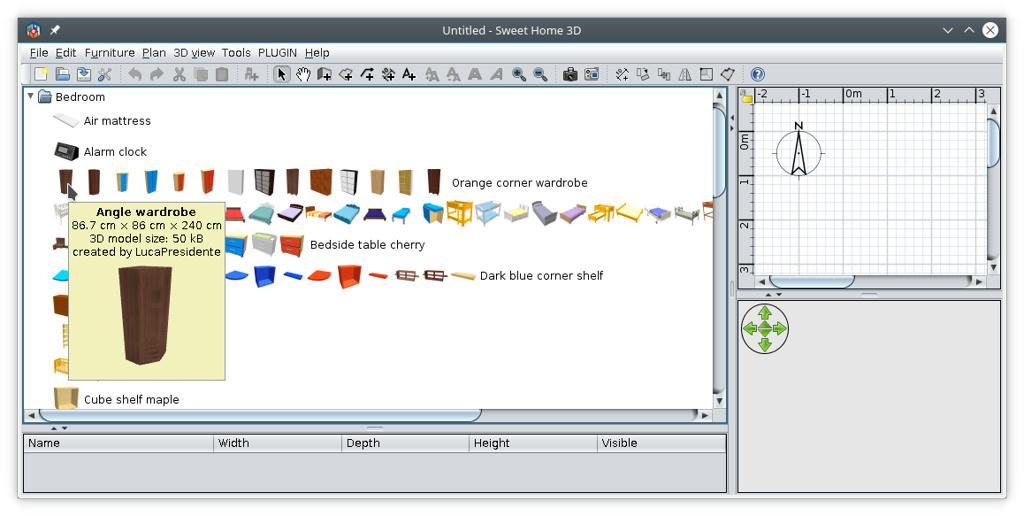Image resolution: width=1024 pixels, height=516 pixels.
Task: Save the home using the toolbar icon
Action: [84, 74]
